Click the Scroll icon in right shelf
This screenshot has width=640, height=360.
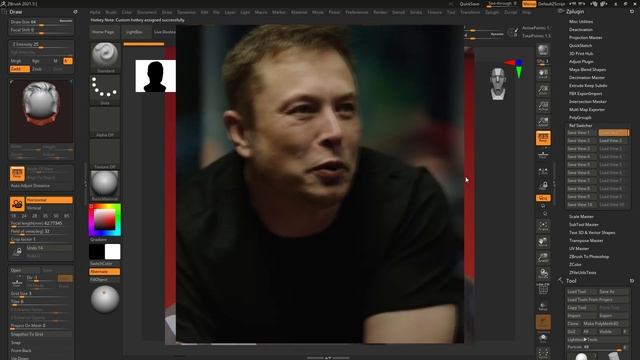pos(543,74)
